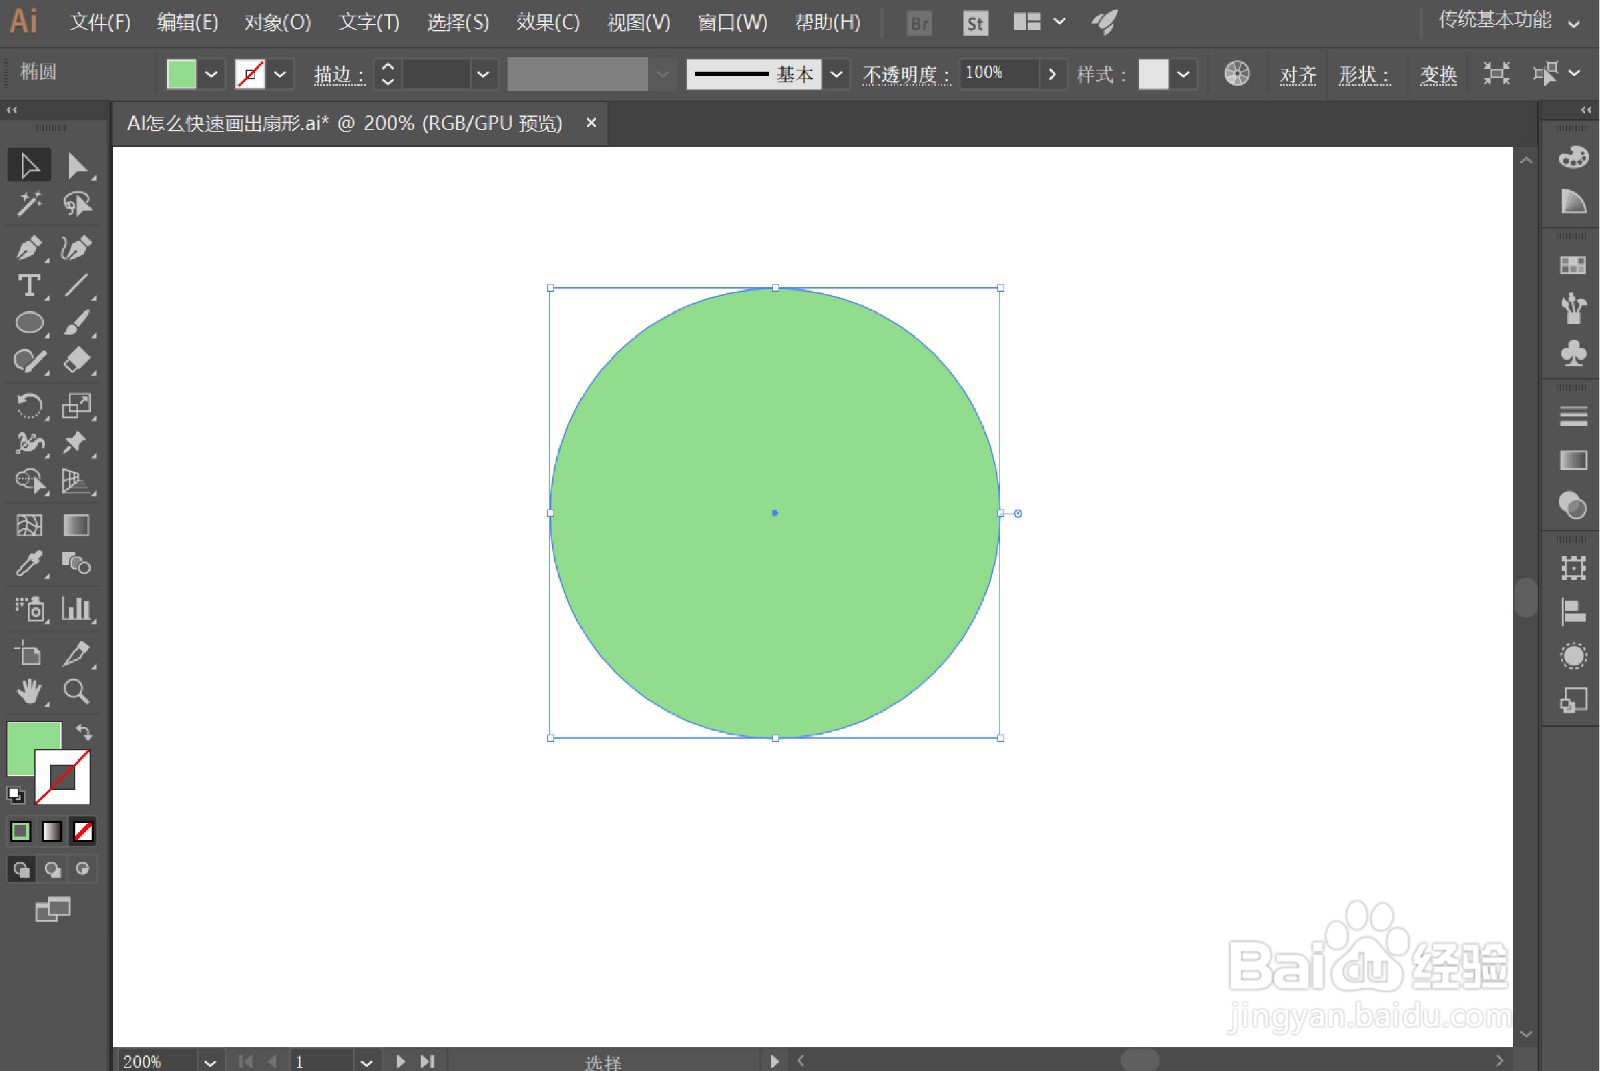Select the Zoom tool
Screen dimensions: 1600x1071
coord(77,691)
